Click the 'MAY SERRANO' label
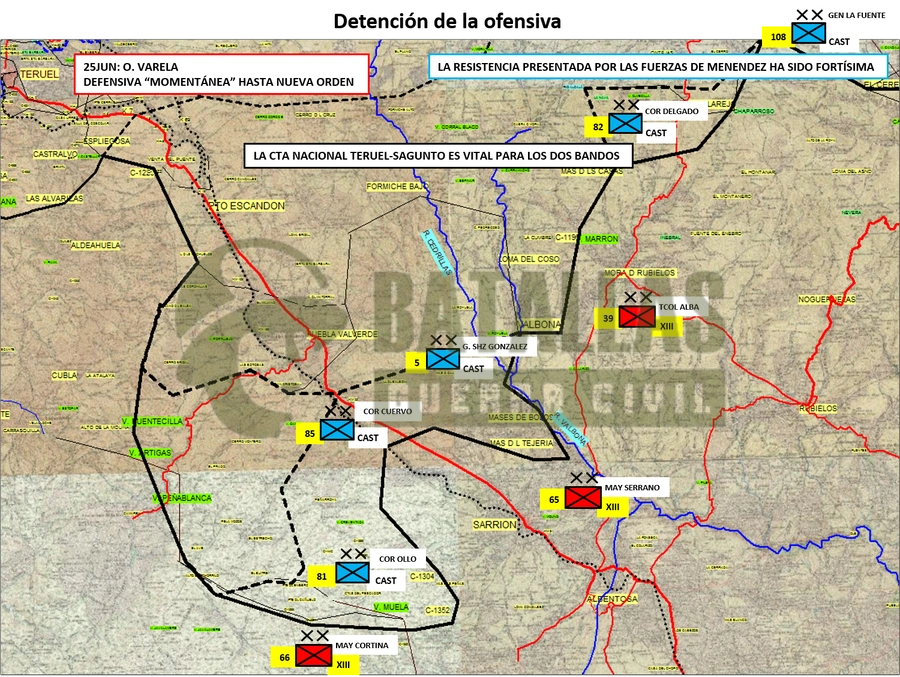 [x=632, y=488]
